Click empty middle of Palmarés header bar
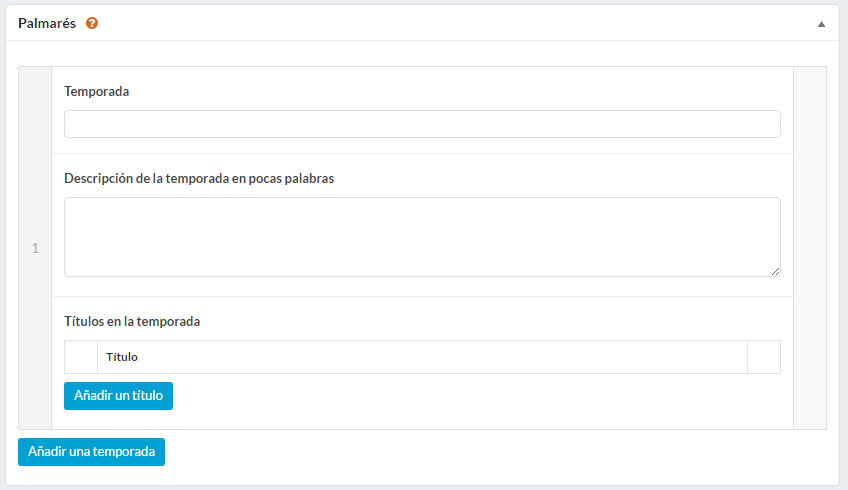The image size is (848, 490). point(454,23)
